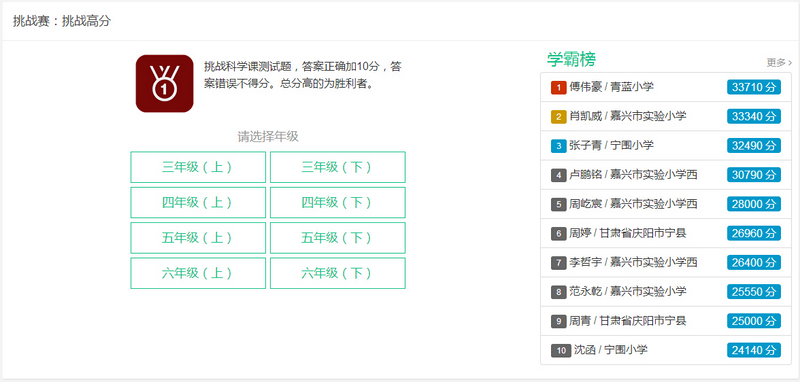Click the rank 4 gray badge
Image resolution: width=800 pixels, height=382 pixels.
click(x=559, y=175)
